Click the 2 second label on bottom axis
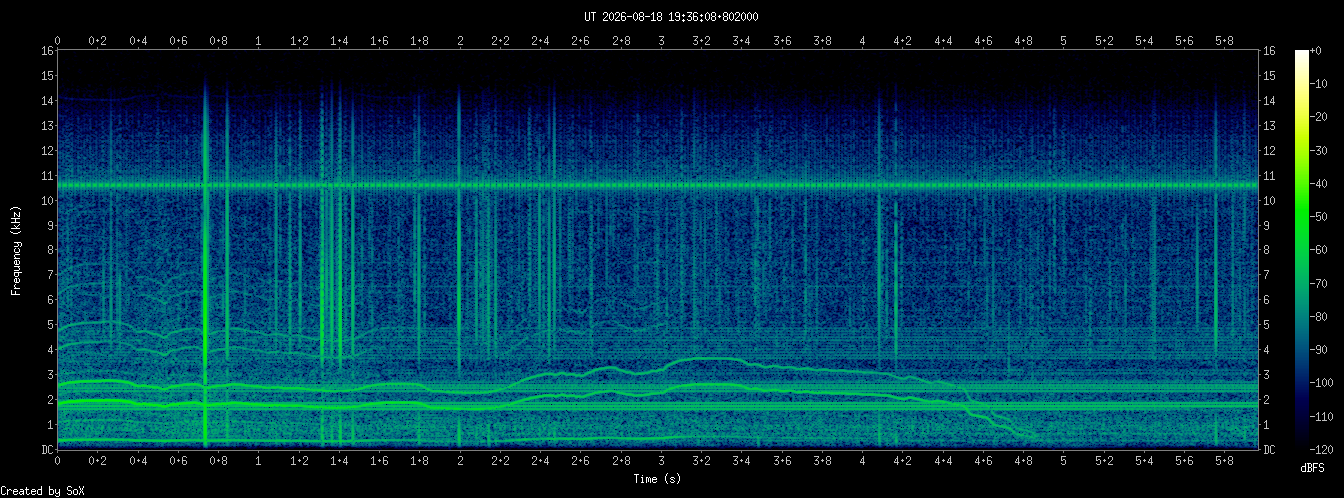The height and width of the screenshot is (498, 1344). point(460,463)
